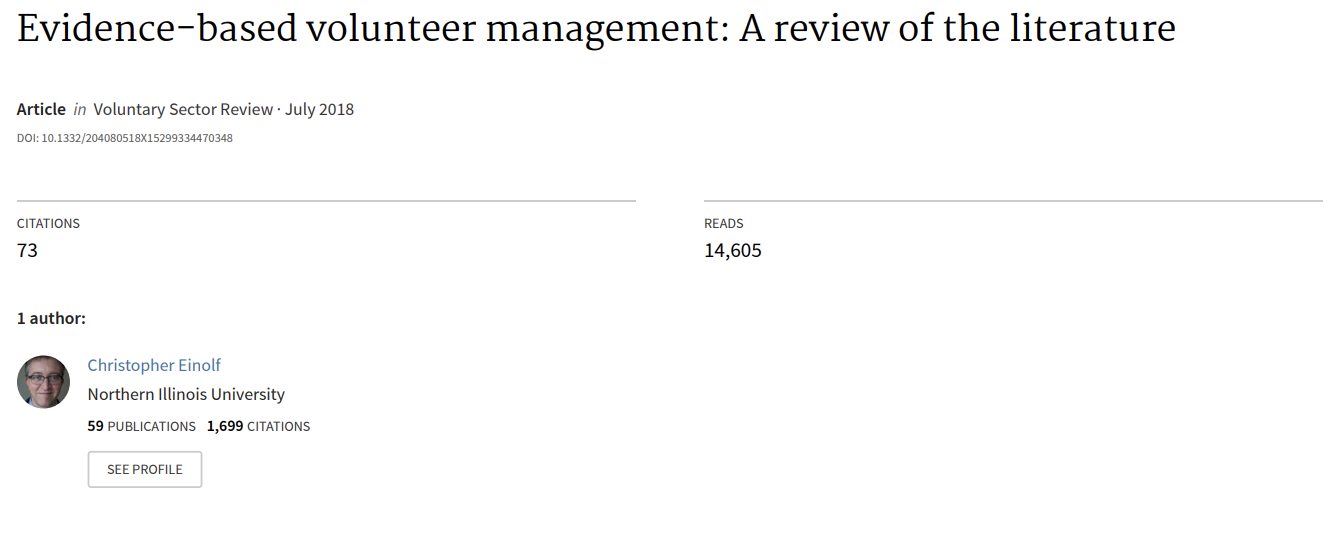Click the 59 Publications stat
The image size is (1342, 538).
tap(142, 426)
